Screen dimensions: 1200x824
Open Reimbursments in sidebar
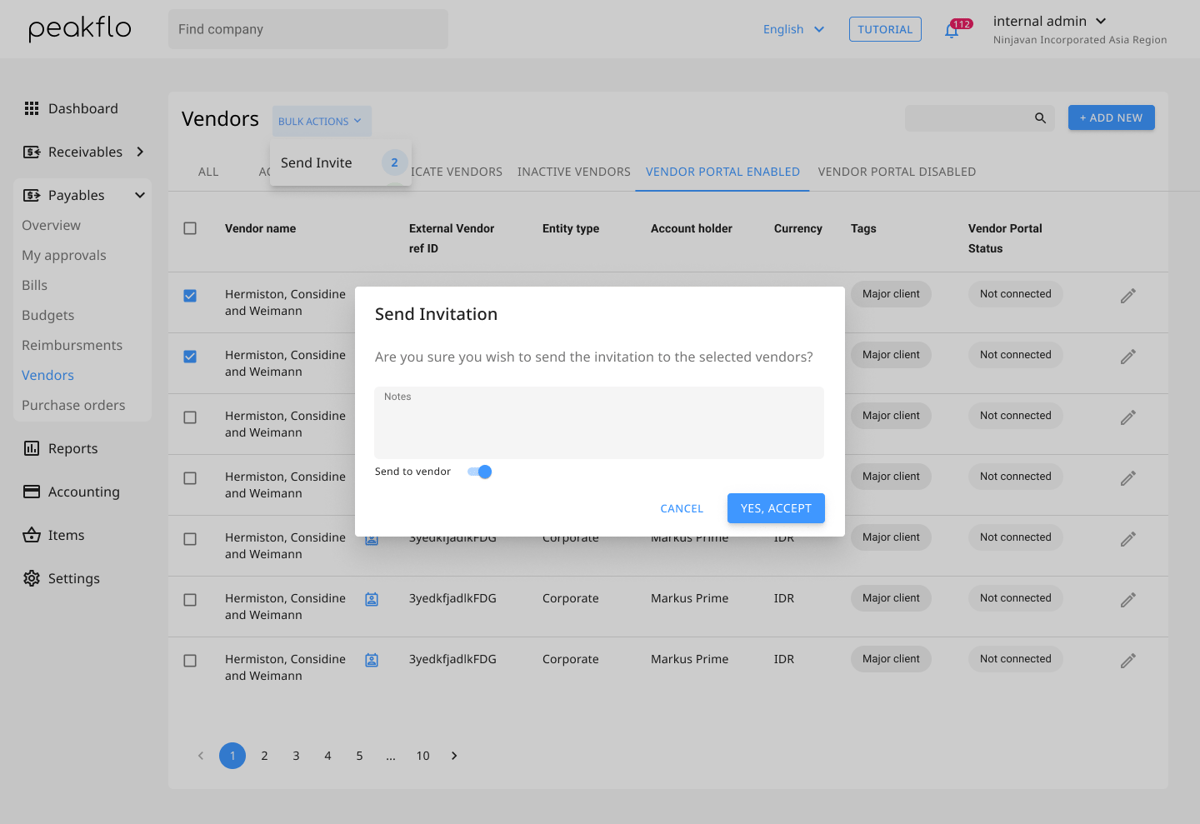point(72,345)
